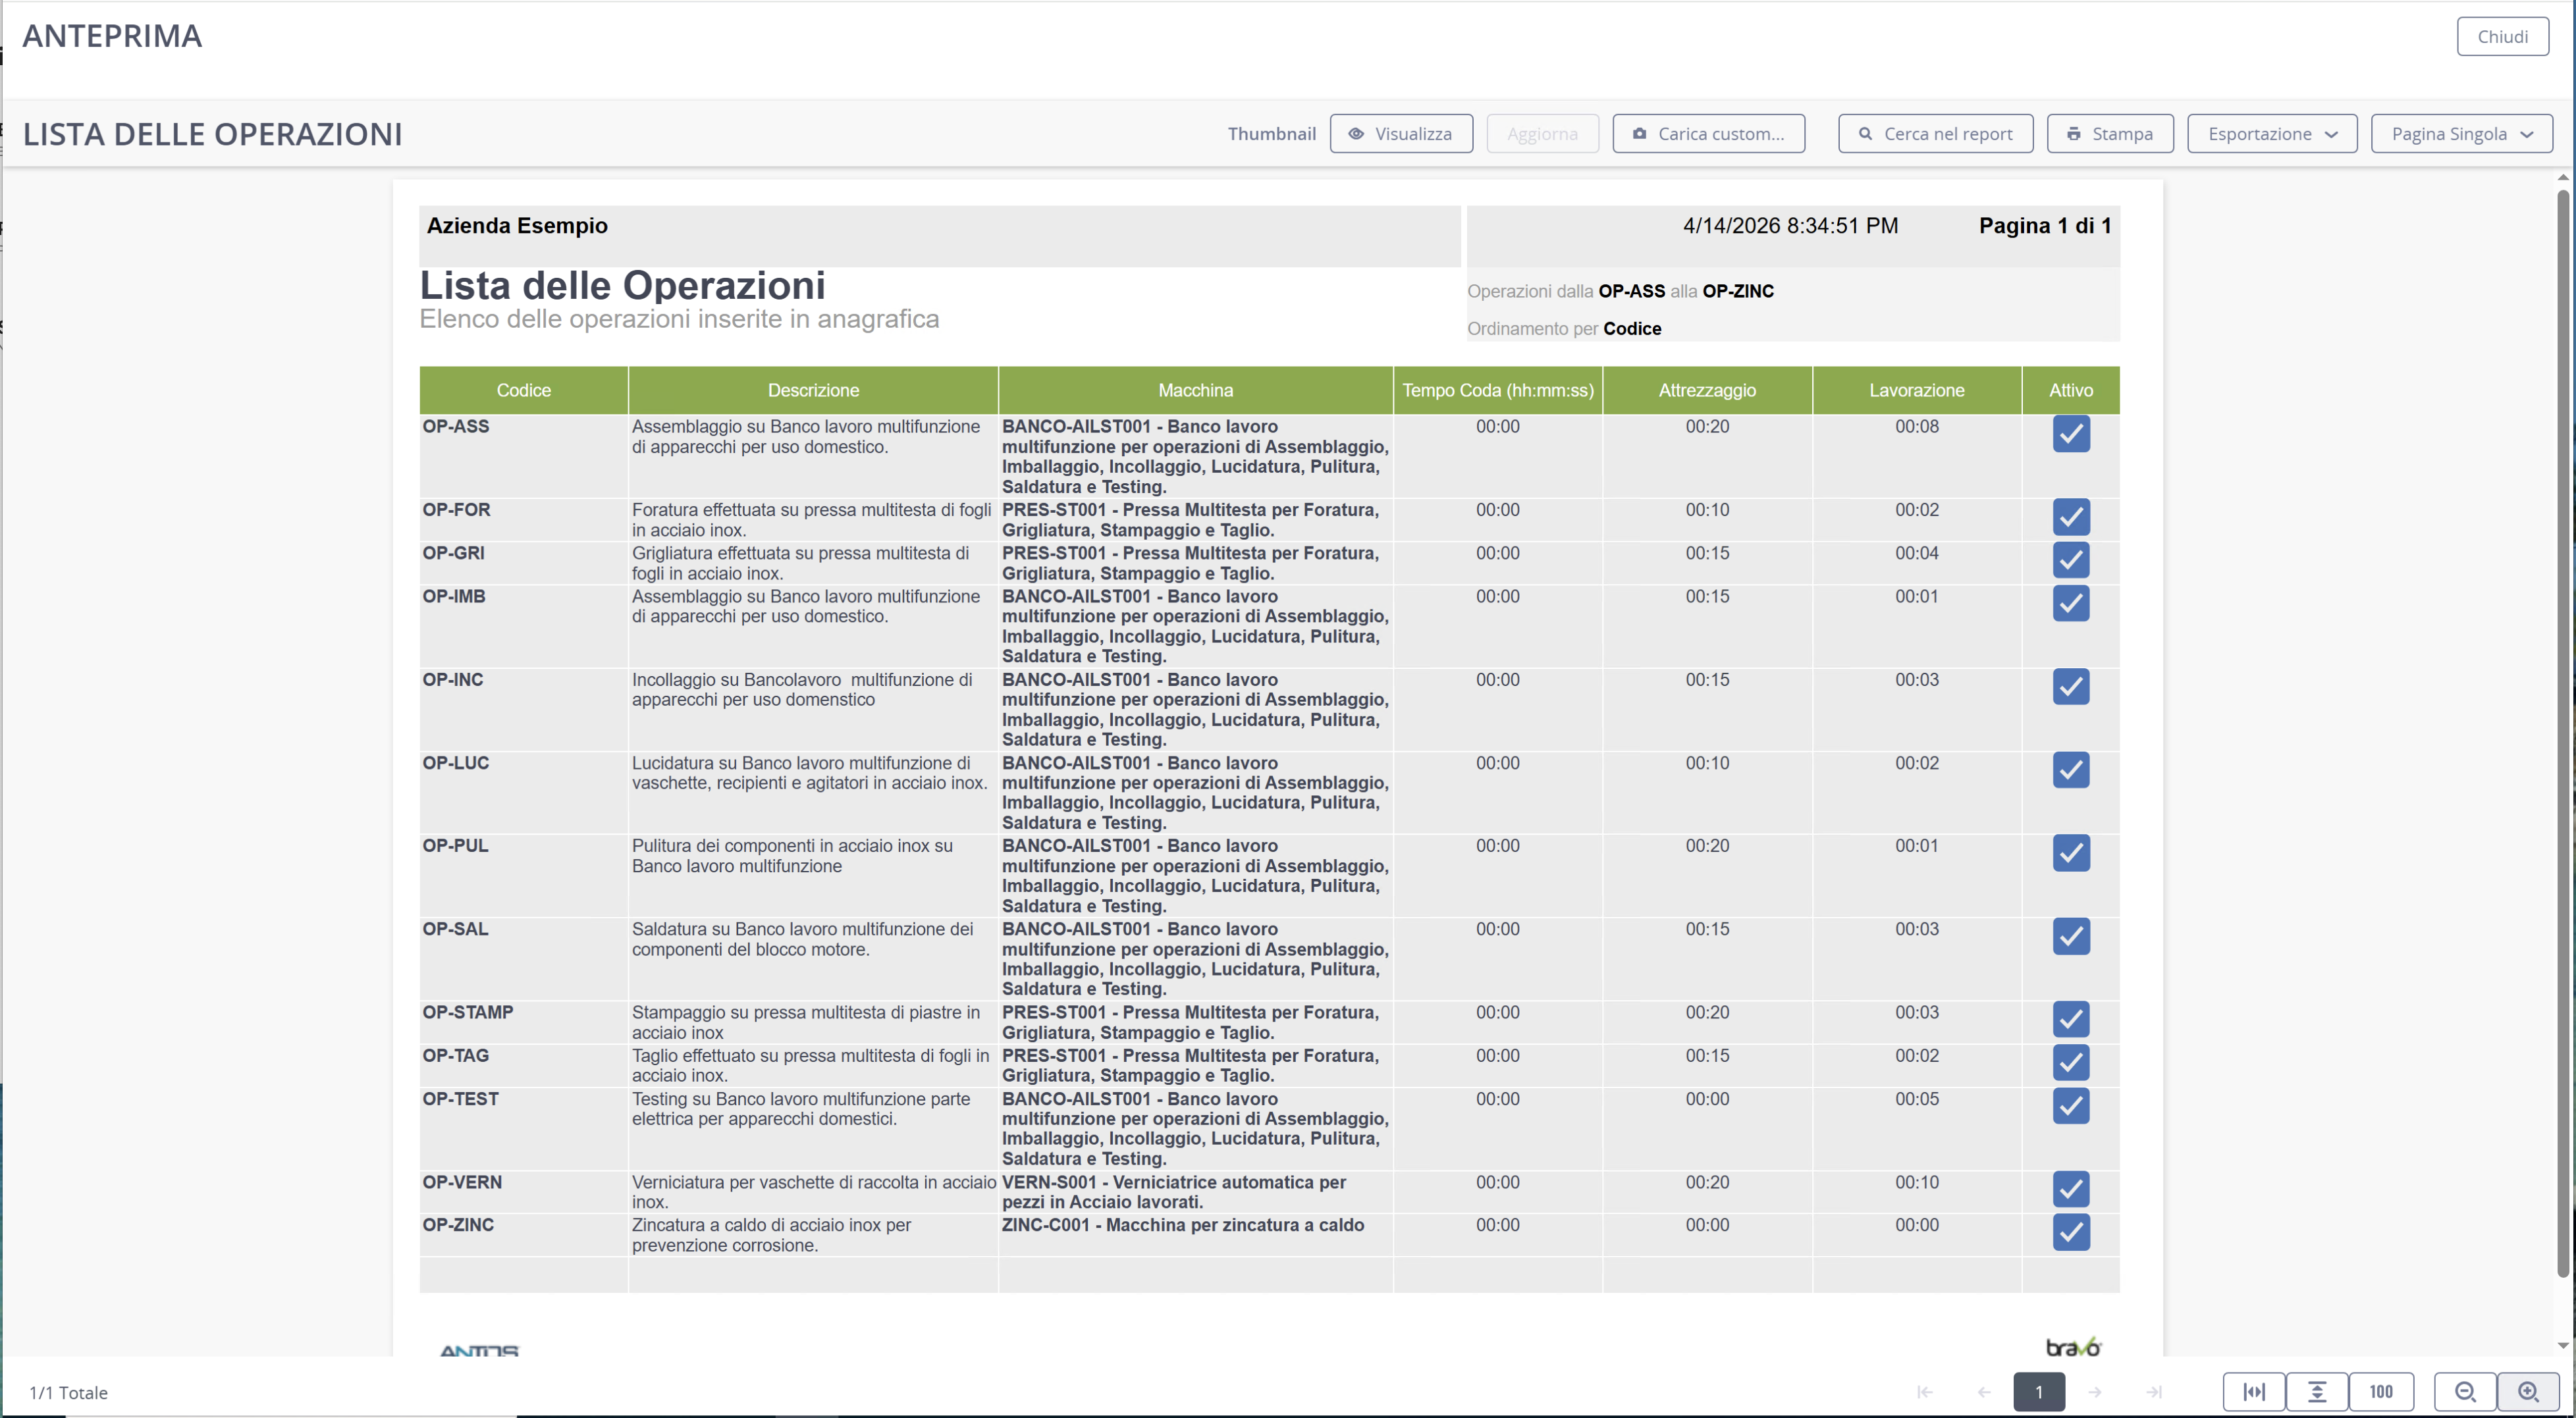
Task: Click the Descrizione column header
Action: (x=813, y=390)
